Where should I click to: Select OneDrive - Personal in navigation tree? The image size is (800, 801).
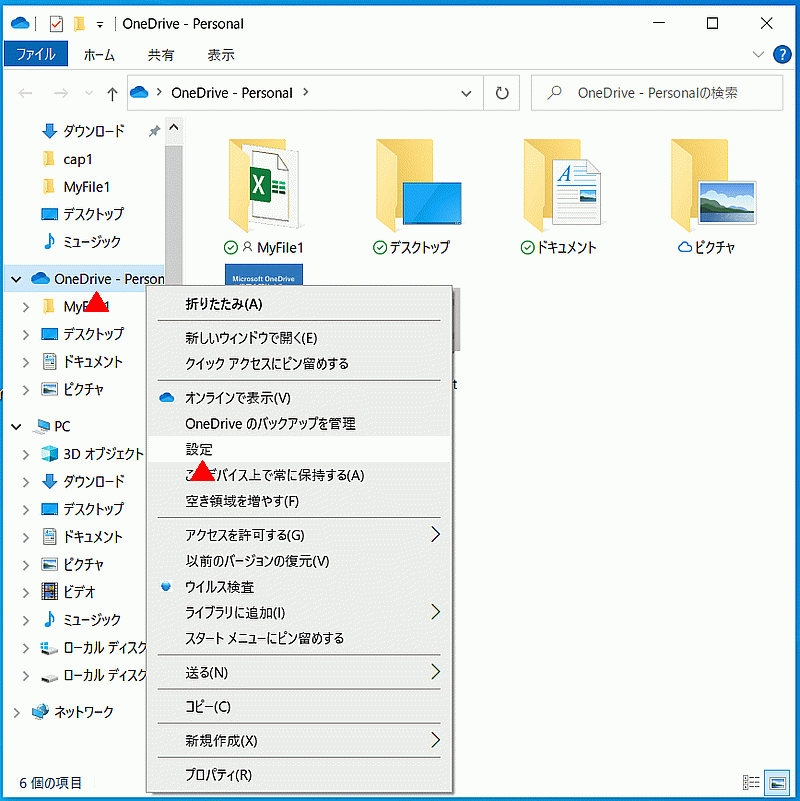pyautogui.click(x=109, y=279)
